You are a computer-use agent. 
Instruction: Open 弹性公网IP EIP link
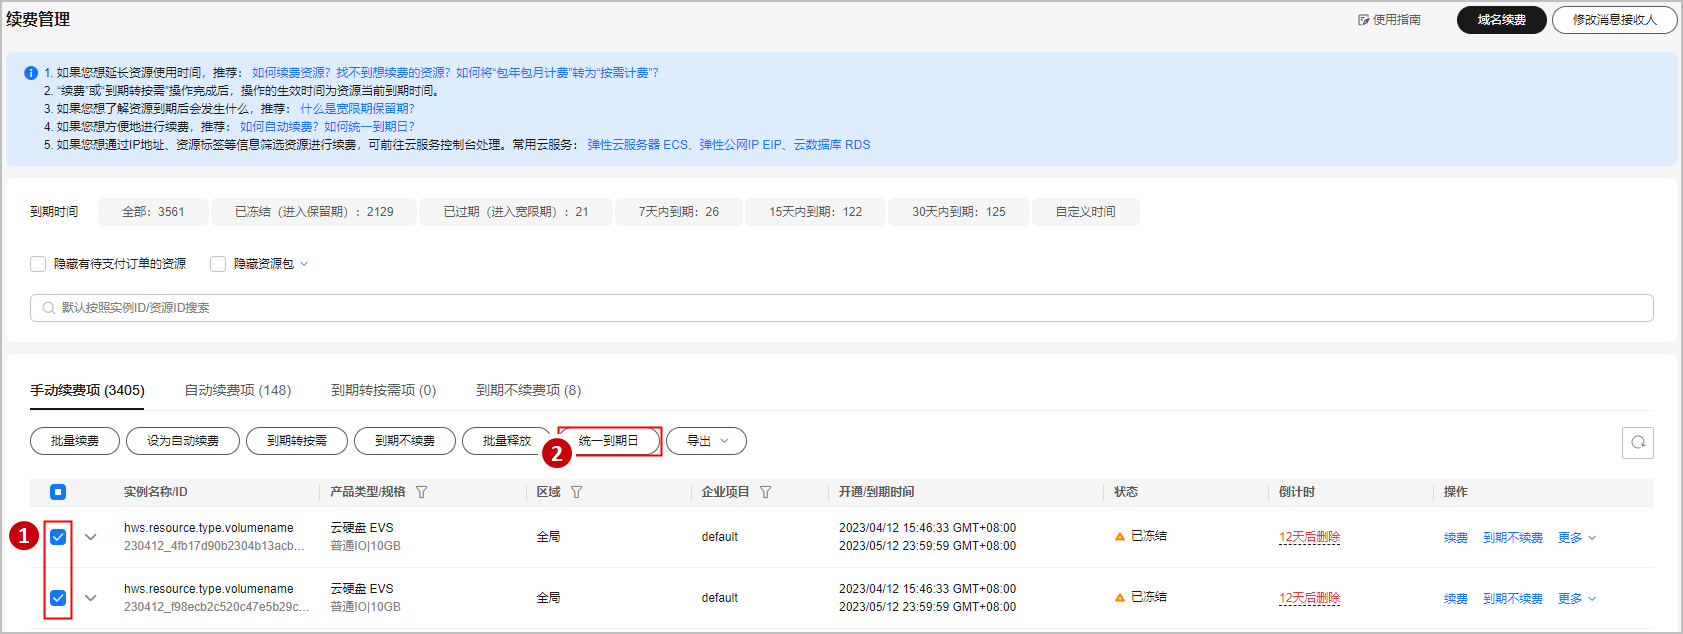coord(741,145)
